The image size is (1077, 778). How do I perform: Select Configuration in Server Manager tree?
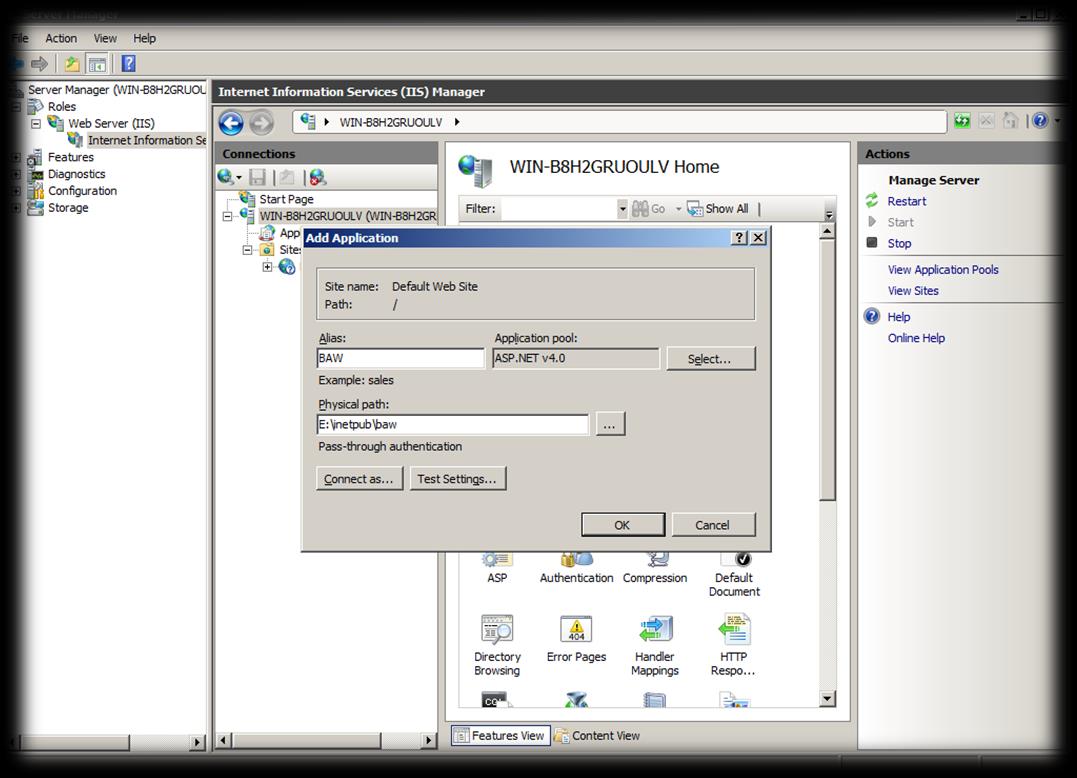tap(82, 191)
